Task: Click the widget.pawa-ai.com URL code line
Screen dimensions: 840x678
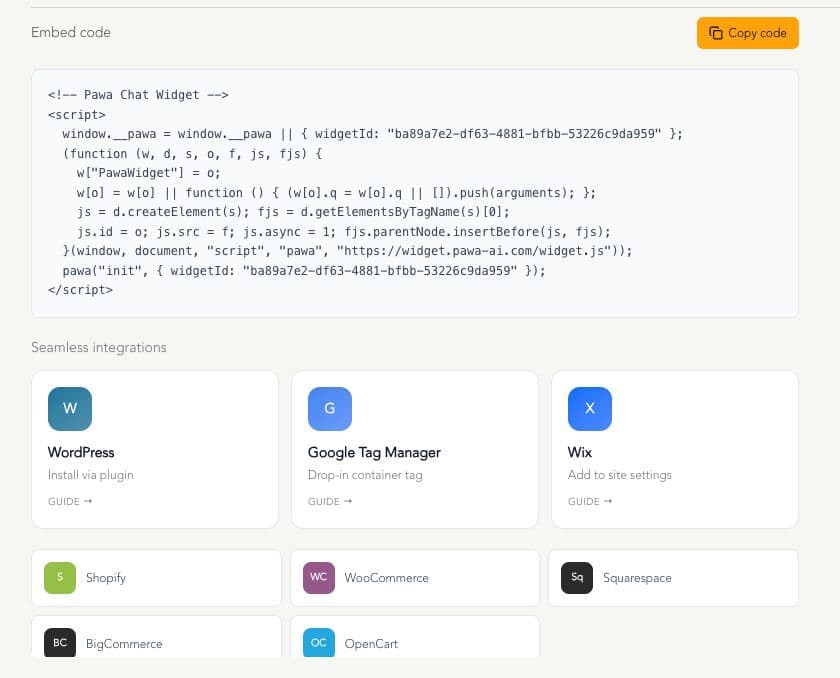Action: [x=347, y=251]
